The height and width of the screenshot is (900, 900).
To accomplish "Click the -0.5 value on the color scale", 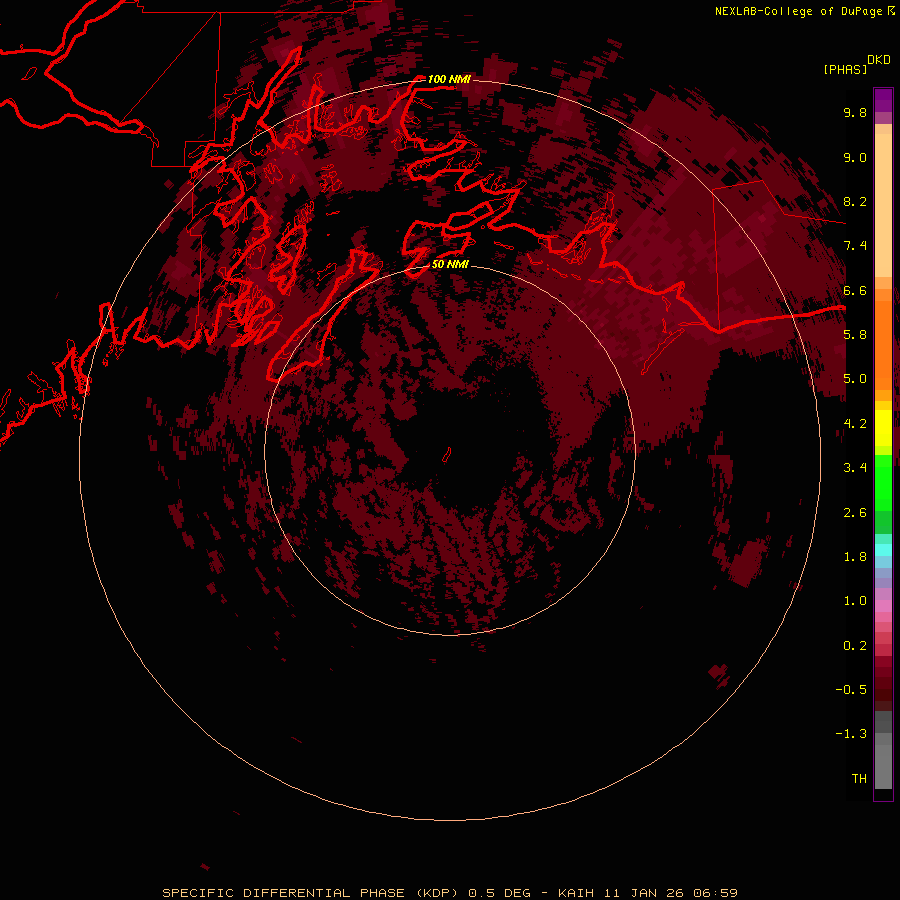I will pyautogui.click(x=851, y=689).
